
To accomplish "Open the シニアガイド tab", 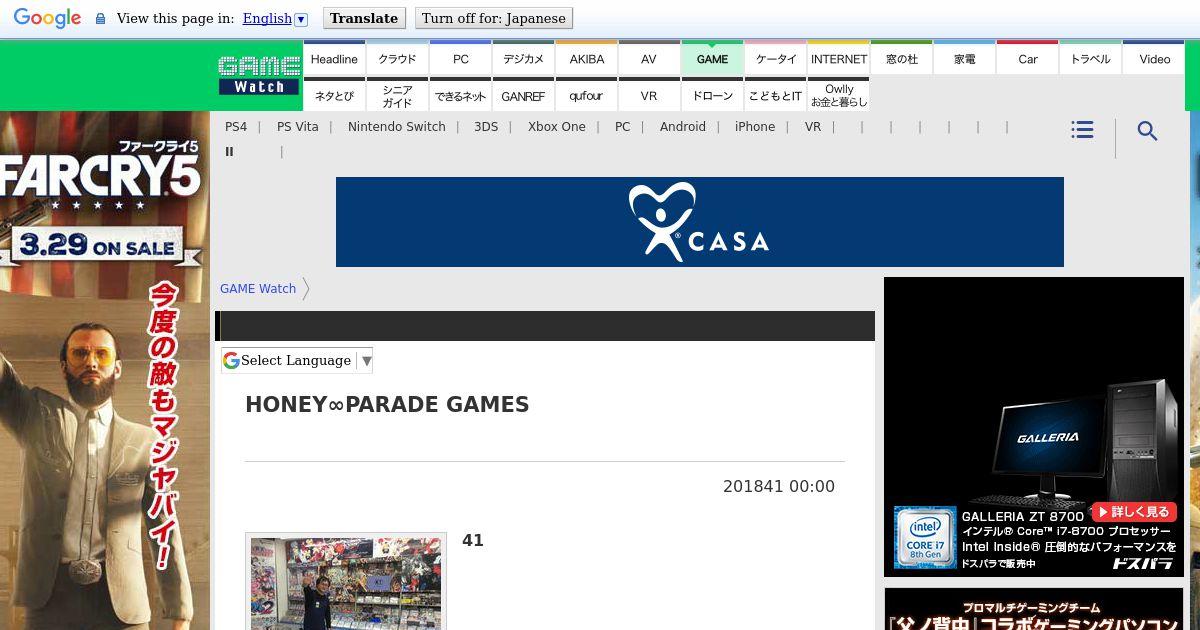I will [397, 96].
